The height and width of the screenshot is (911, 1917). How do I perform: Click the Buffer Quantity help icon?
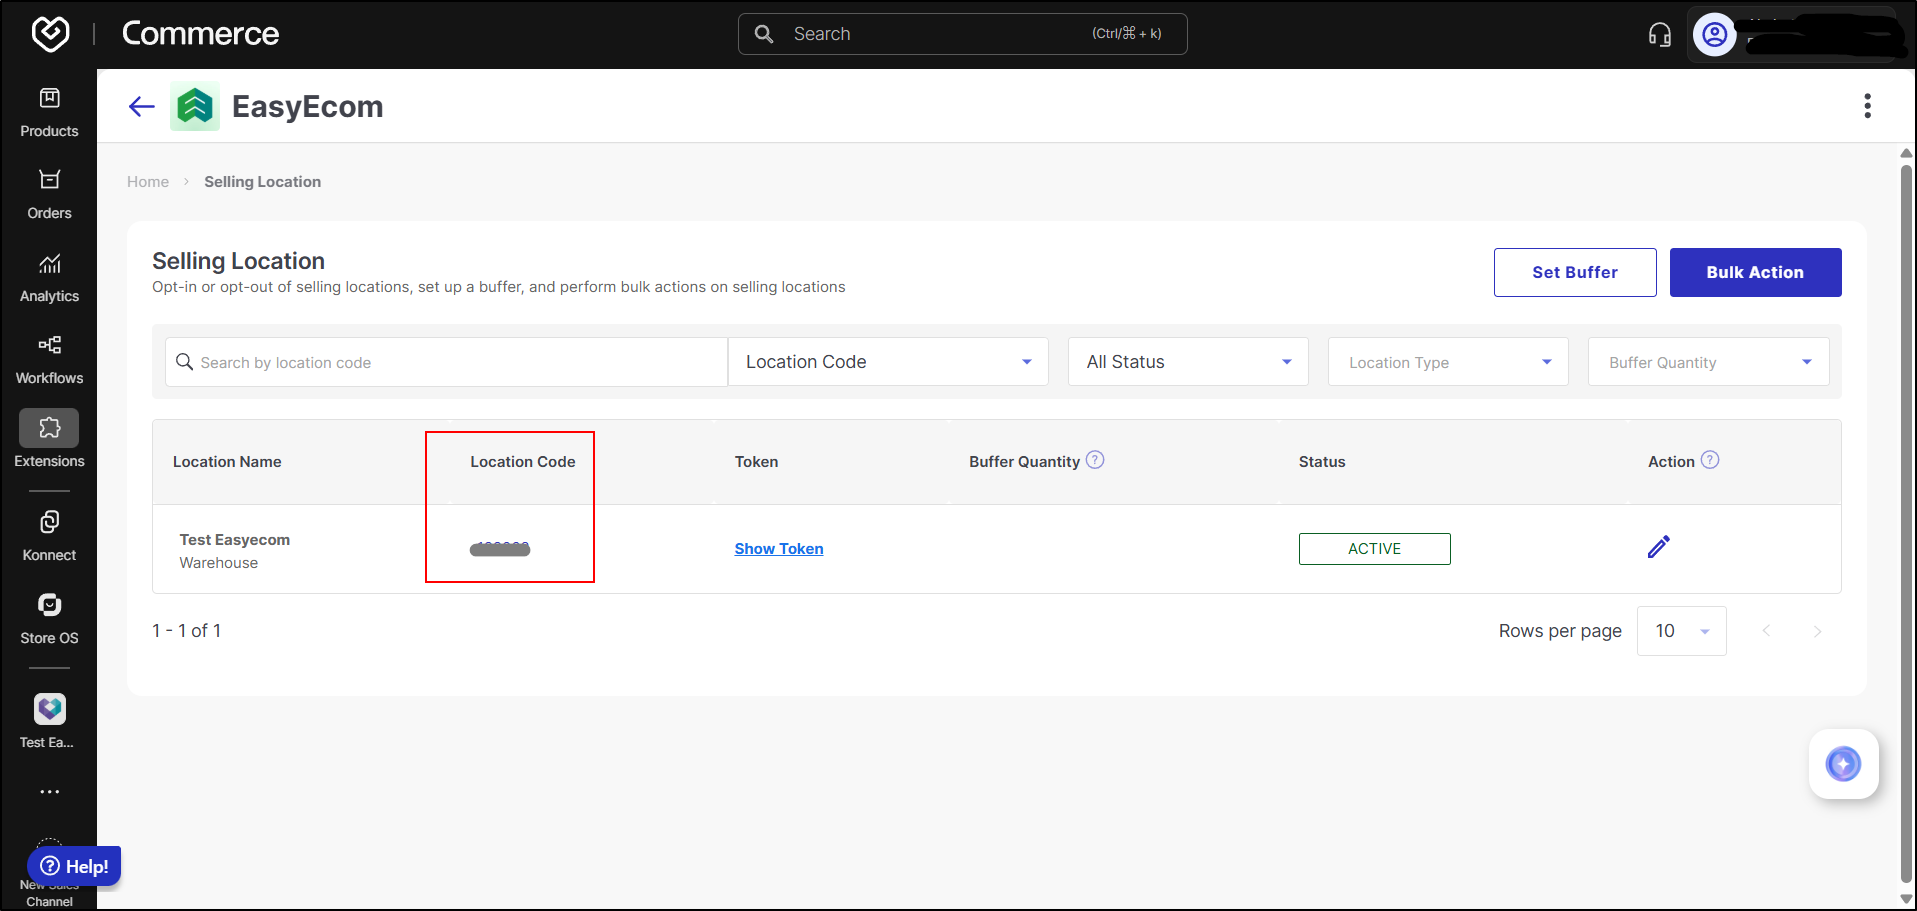[x=1095, y=460]
